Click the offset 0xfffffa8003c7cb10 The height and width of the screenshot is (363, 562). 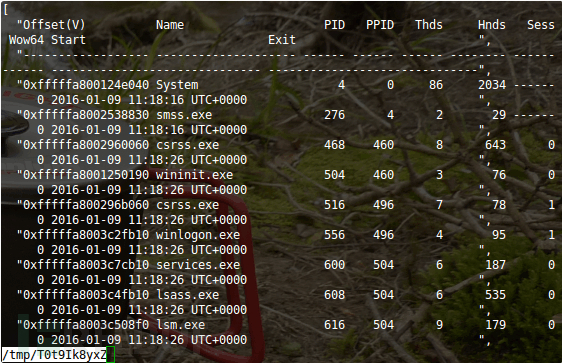86,265
